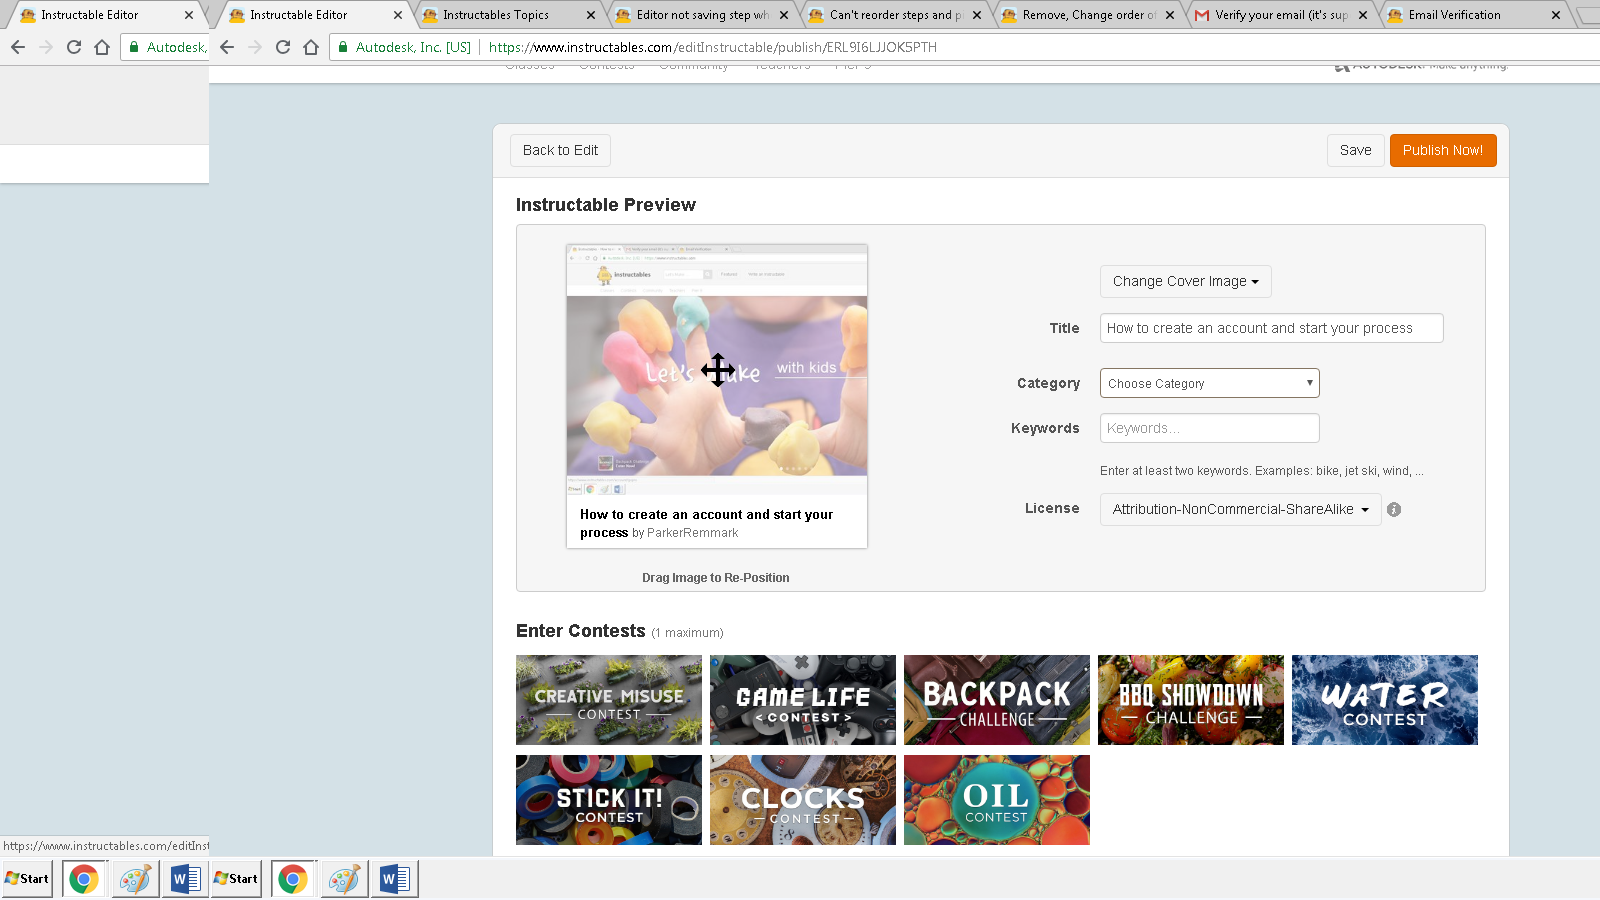Click home icon in front window
The width and height of the screenshot is (1600, 900).
click(x=311, y=47)
